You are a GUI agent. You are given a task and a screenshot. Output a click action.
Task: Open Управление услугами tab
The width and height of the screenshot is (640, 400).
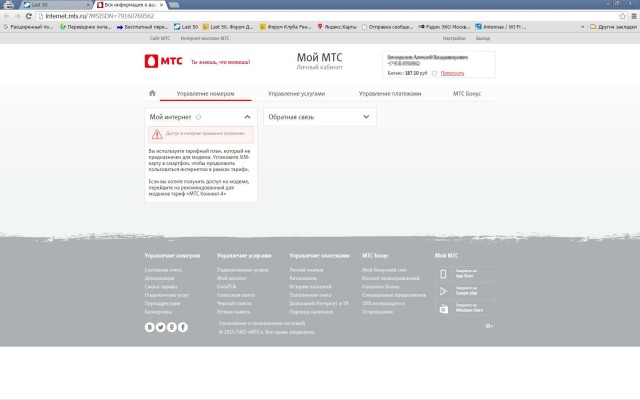tap(297, 93)
